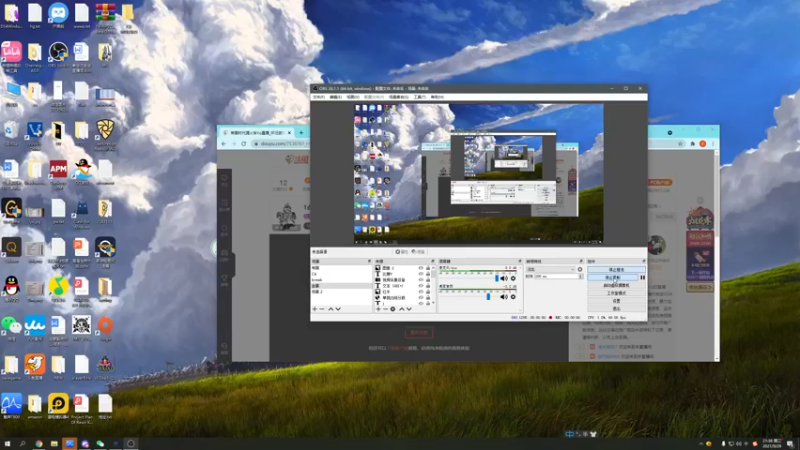Toggle the video capture device source's eye icon
The image size is (800, 450).
(x=421, y=280)
